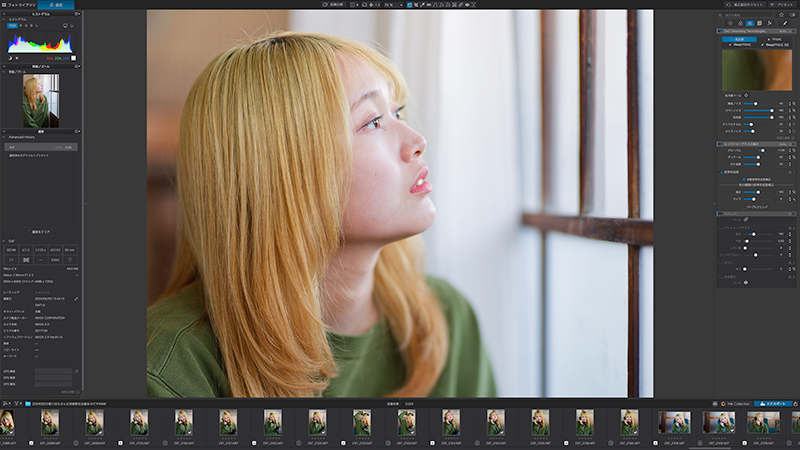Collapse the Advanced History section
This screenshot has width=800, height=450.
[x=4, y=137]
